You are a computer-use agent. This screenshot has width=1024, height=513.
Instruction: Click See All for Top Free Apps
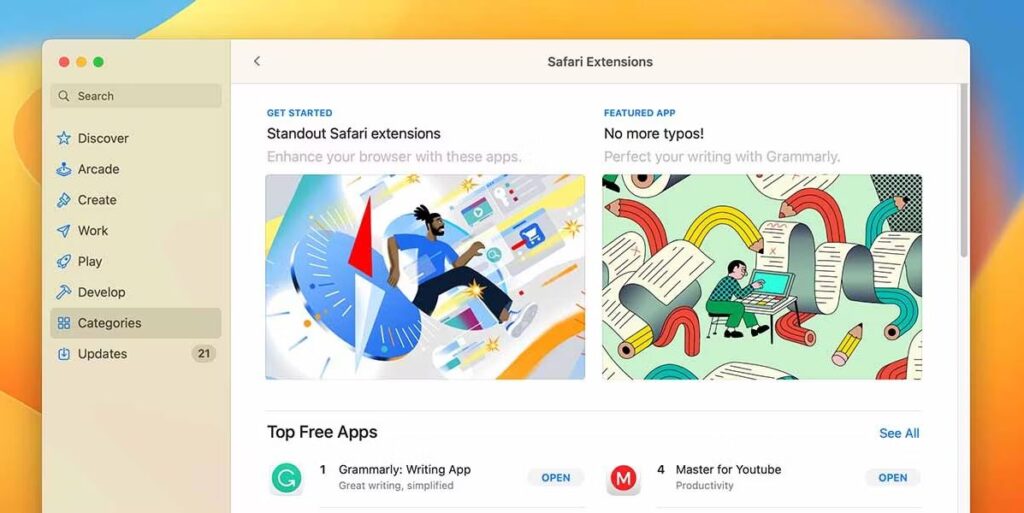tap(899, 433)
